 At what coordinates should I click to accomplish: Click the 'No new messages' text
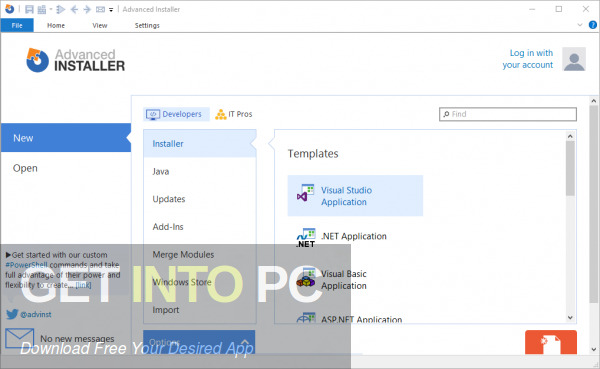[77, 339]
